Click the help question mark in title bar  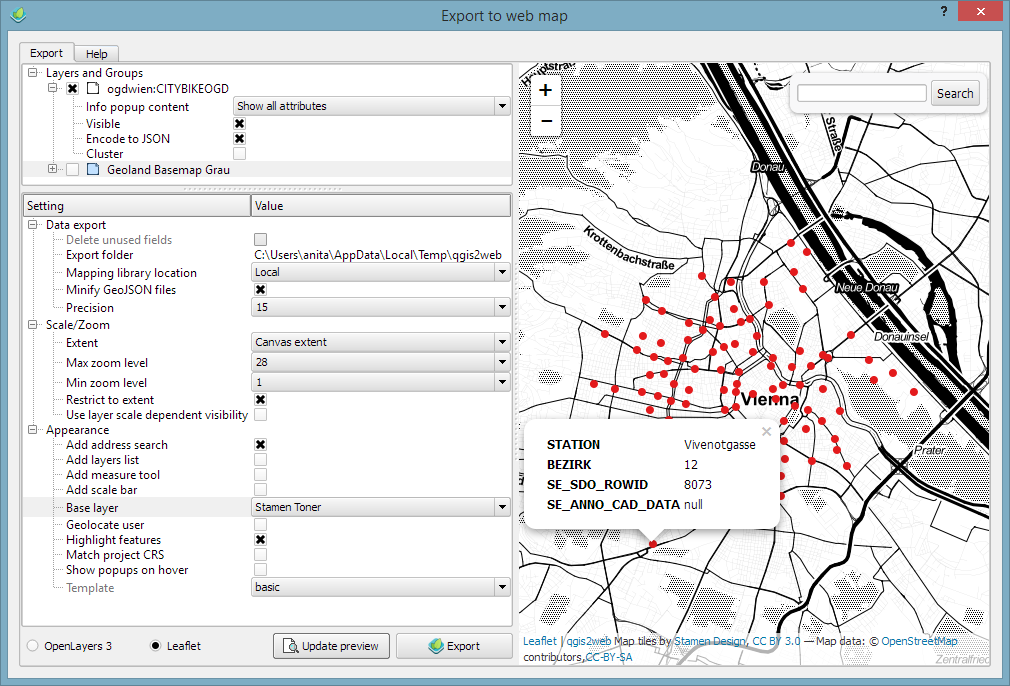944,12
